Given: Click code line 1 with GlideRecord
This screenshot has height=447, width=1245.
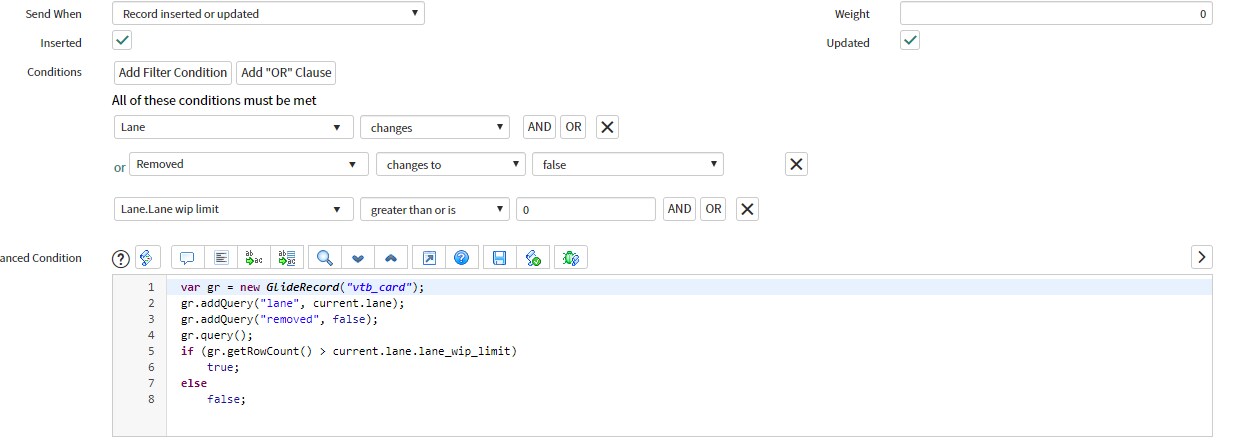Looking at the screenshot, I should (x=303, y=287).
